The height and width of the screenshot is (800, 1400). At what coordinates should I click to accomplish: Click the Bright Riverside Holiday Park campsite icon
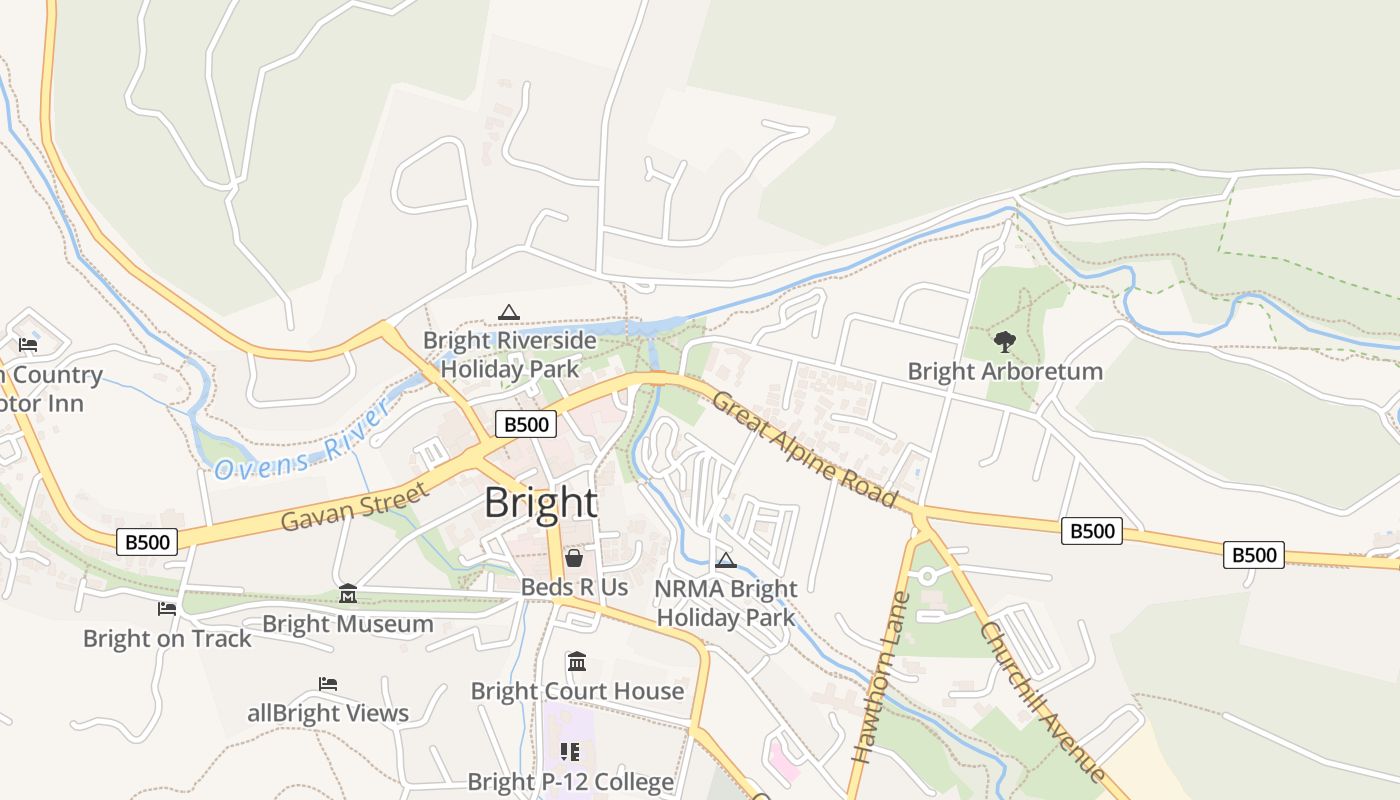pos(509,312)
